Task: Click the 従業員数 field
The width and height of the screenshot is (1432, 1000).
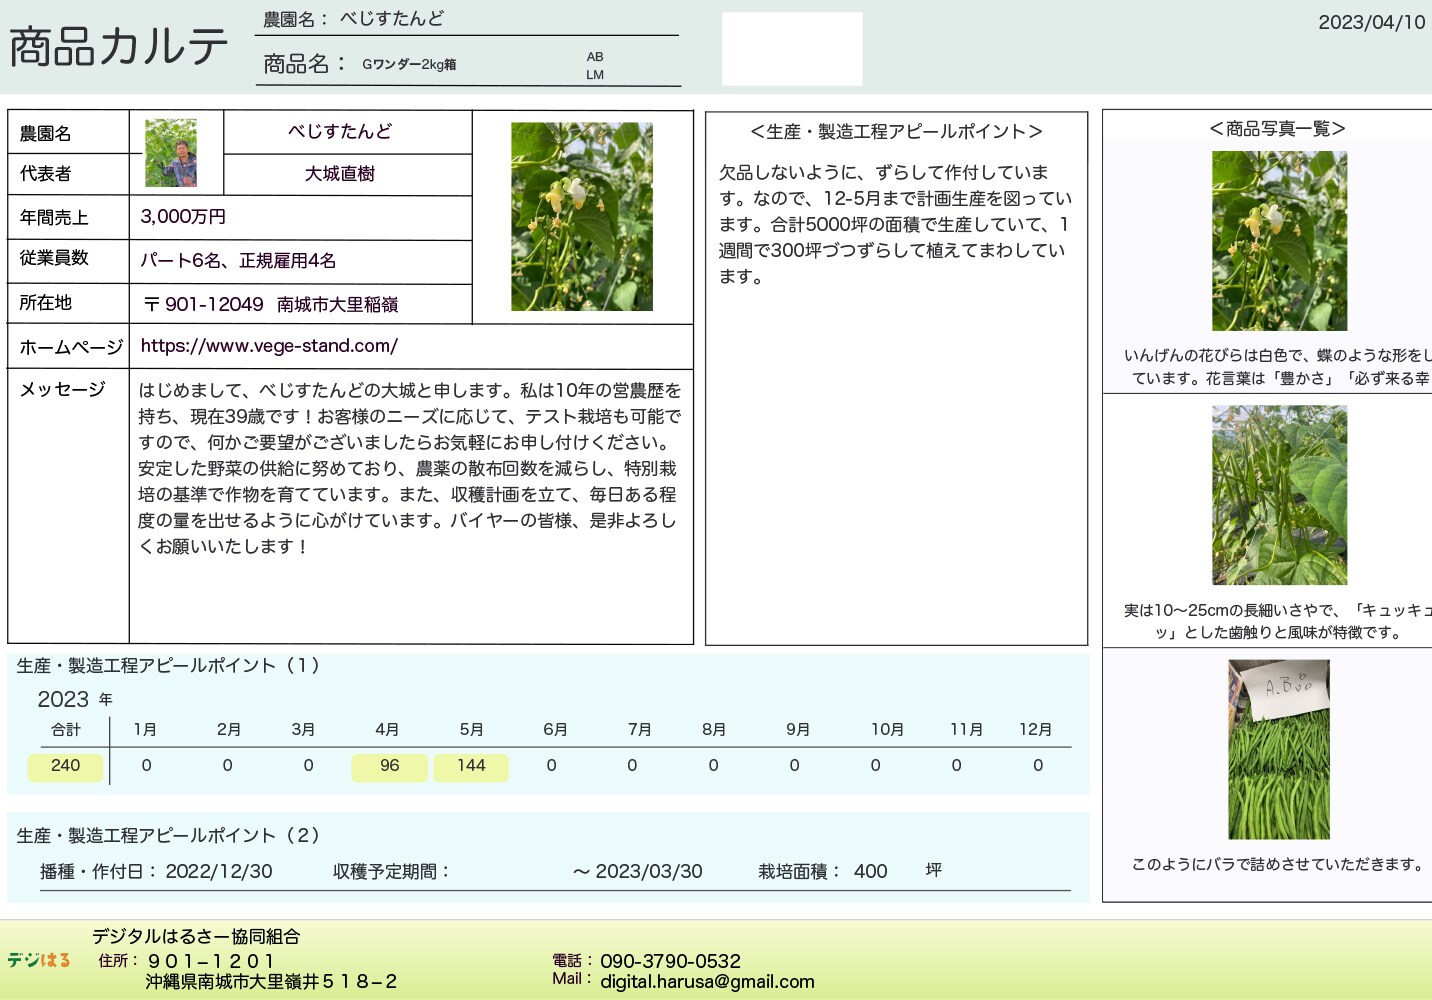Action: point(238,261)
